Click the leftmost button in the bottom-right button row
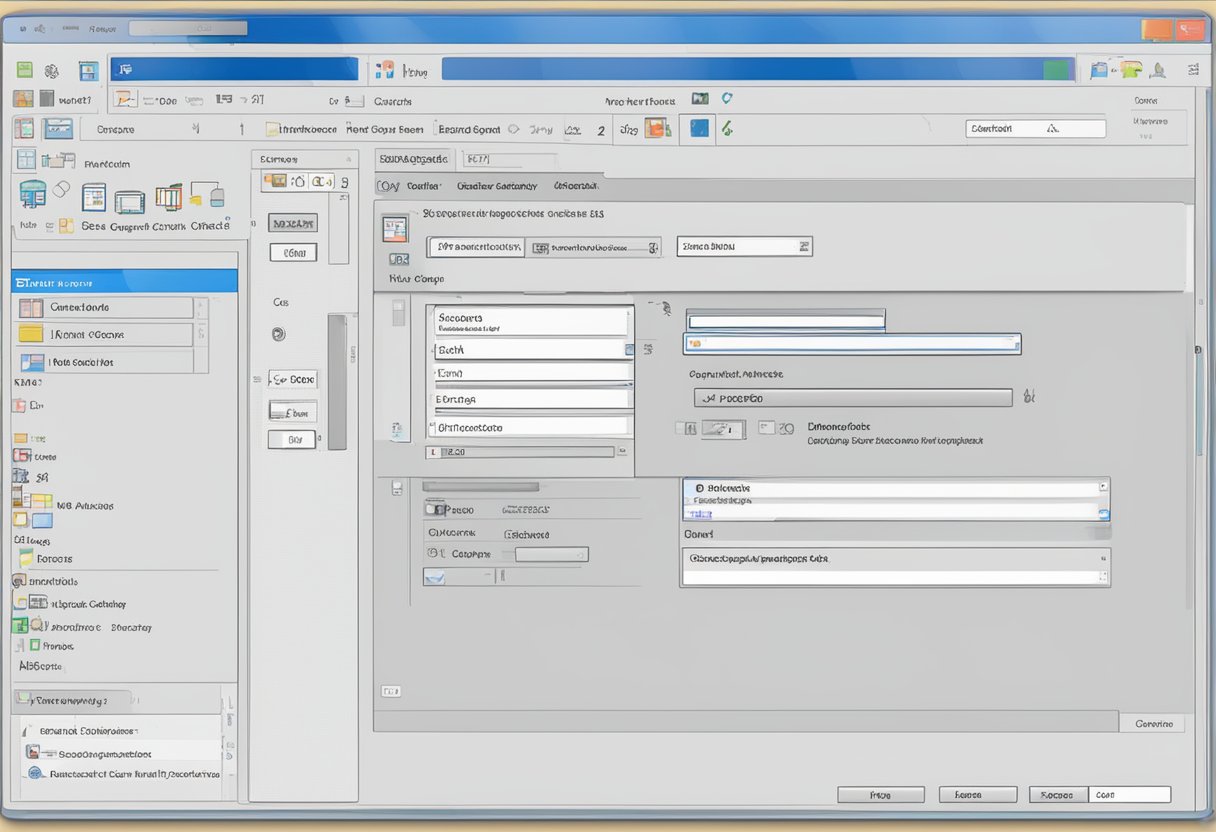 [x=880, y=795]
